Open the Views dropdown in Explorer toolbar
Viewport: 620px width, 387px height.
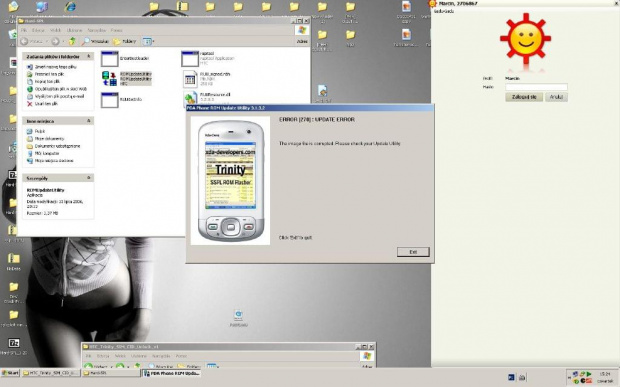148,41
